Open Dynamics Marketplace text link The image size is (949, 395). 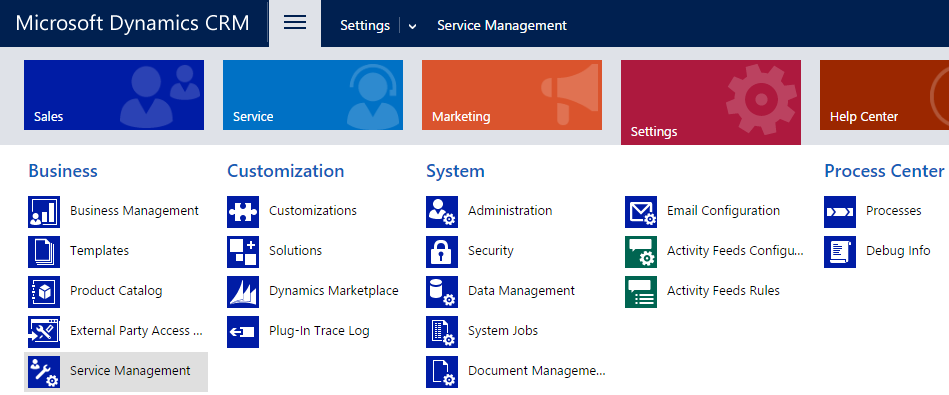(333, 290)
